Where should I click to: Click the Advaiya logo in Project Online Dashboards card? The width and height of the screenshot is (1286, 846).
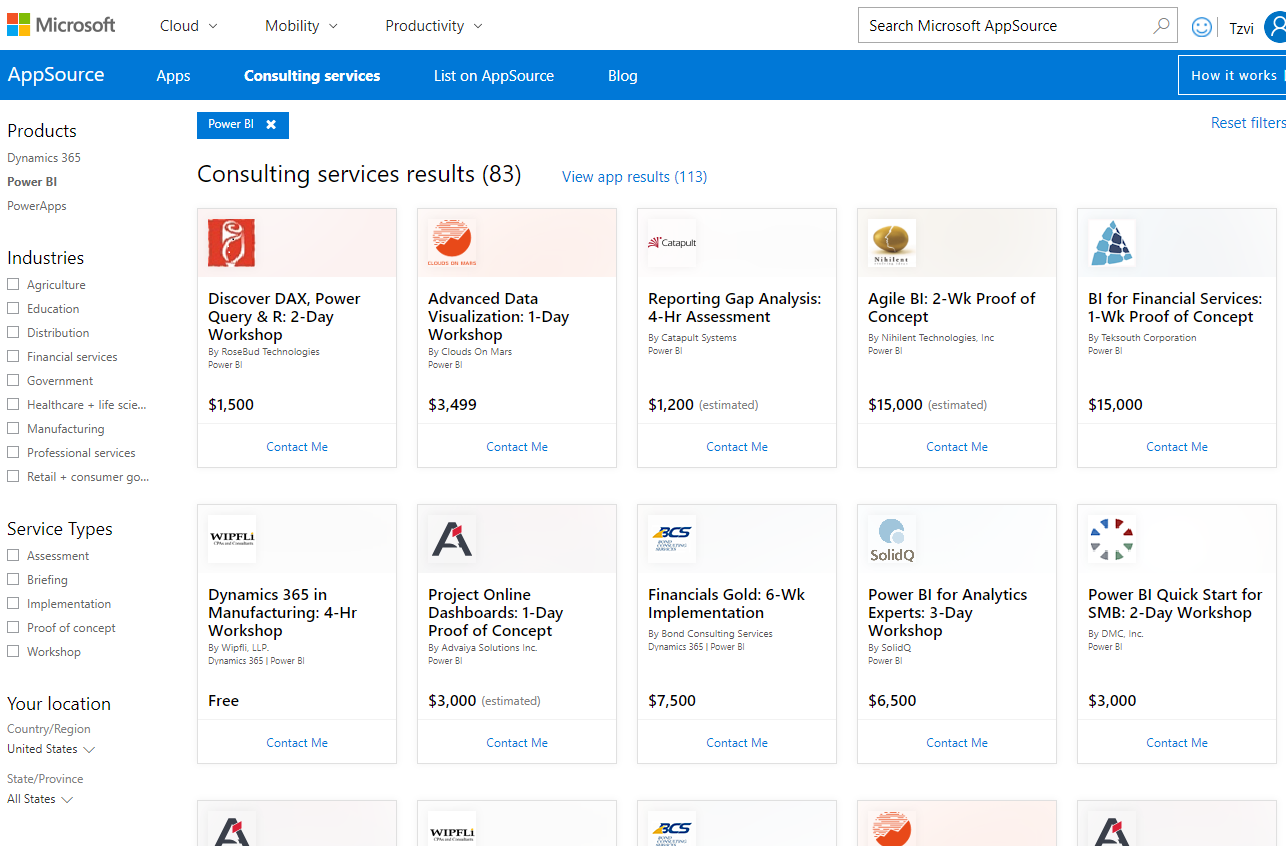pos(452,539)
